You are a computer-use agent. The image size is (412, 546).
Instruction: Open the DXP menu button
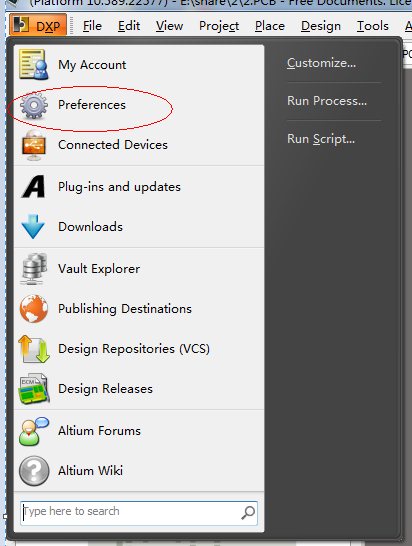(x=38, y=26)
